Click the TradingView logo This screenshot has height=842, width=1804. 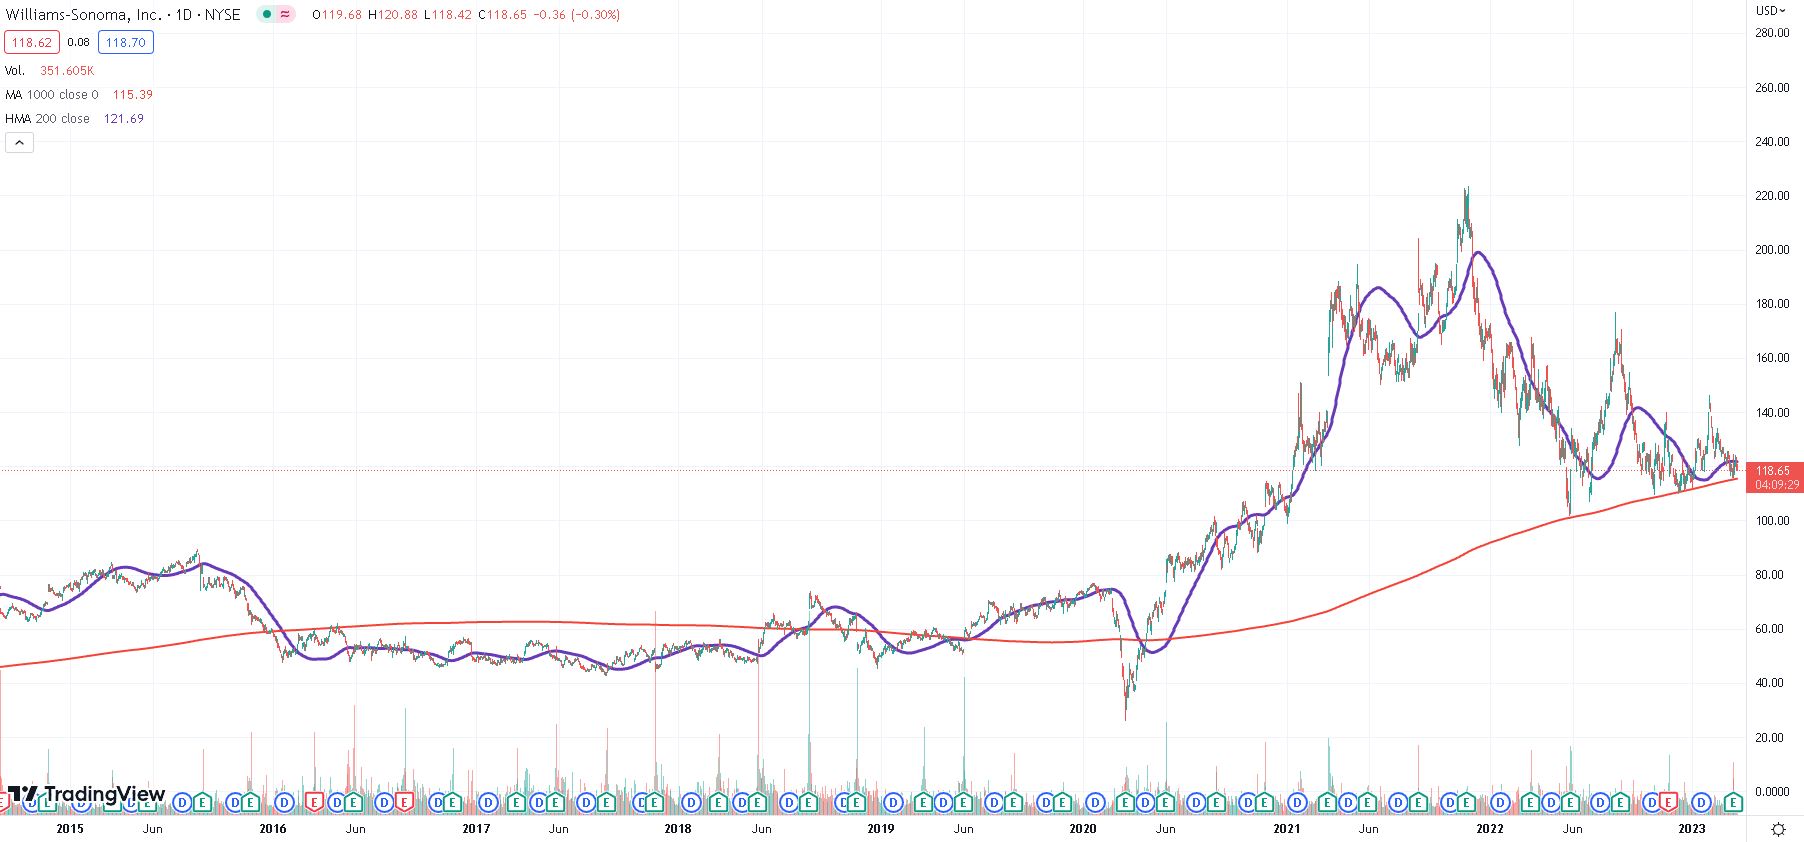tap(86, 795)
